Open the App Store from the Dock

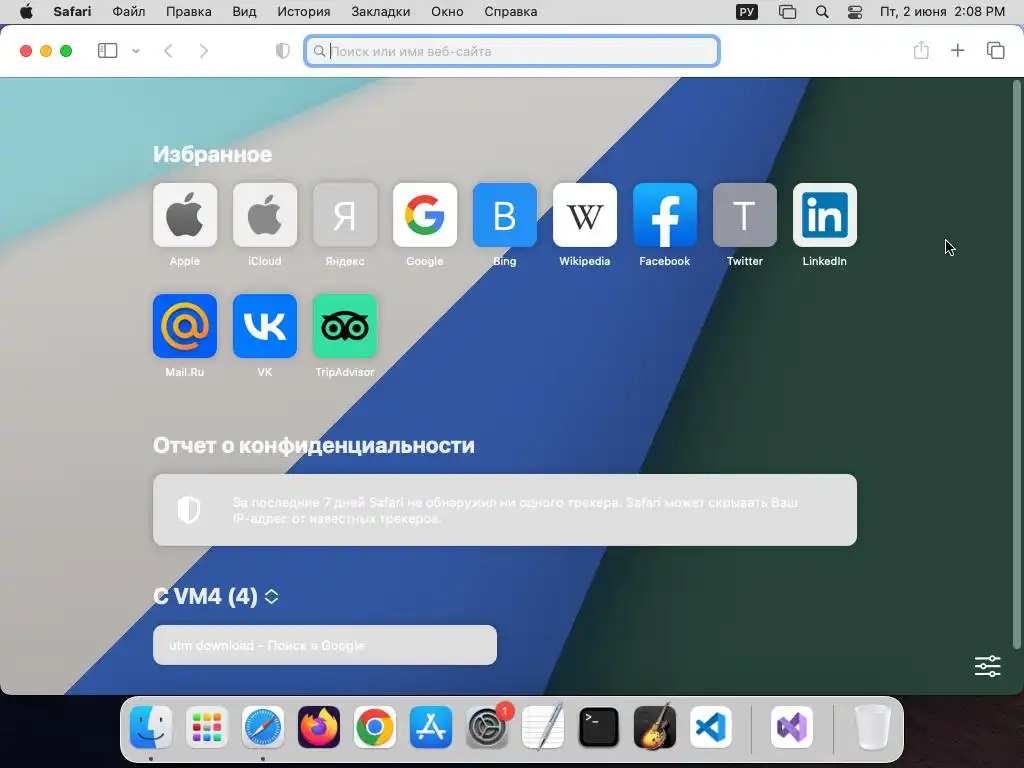[431, 727]
